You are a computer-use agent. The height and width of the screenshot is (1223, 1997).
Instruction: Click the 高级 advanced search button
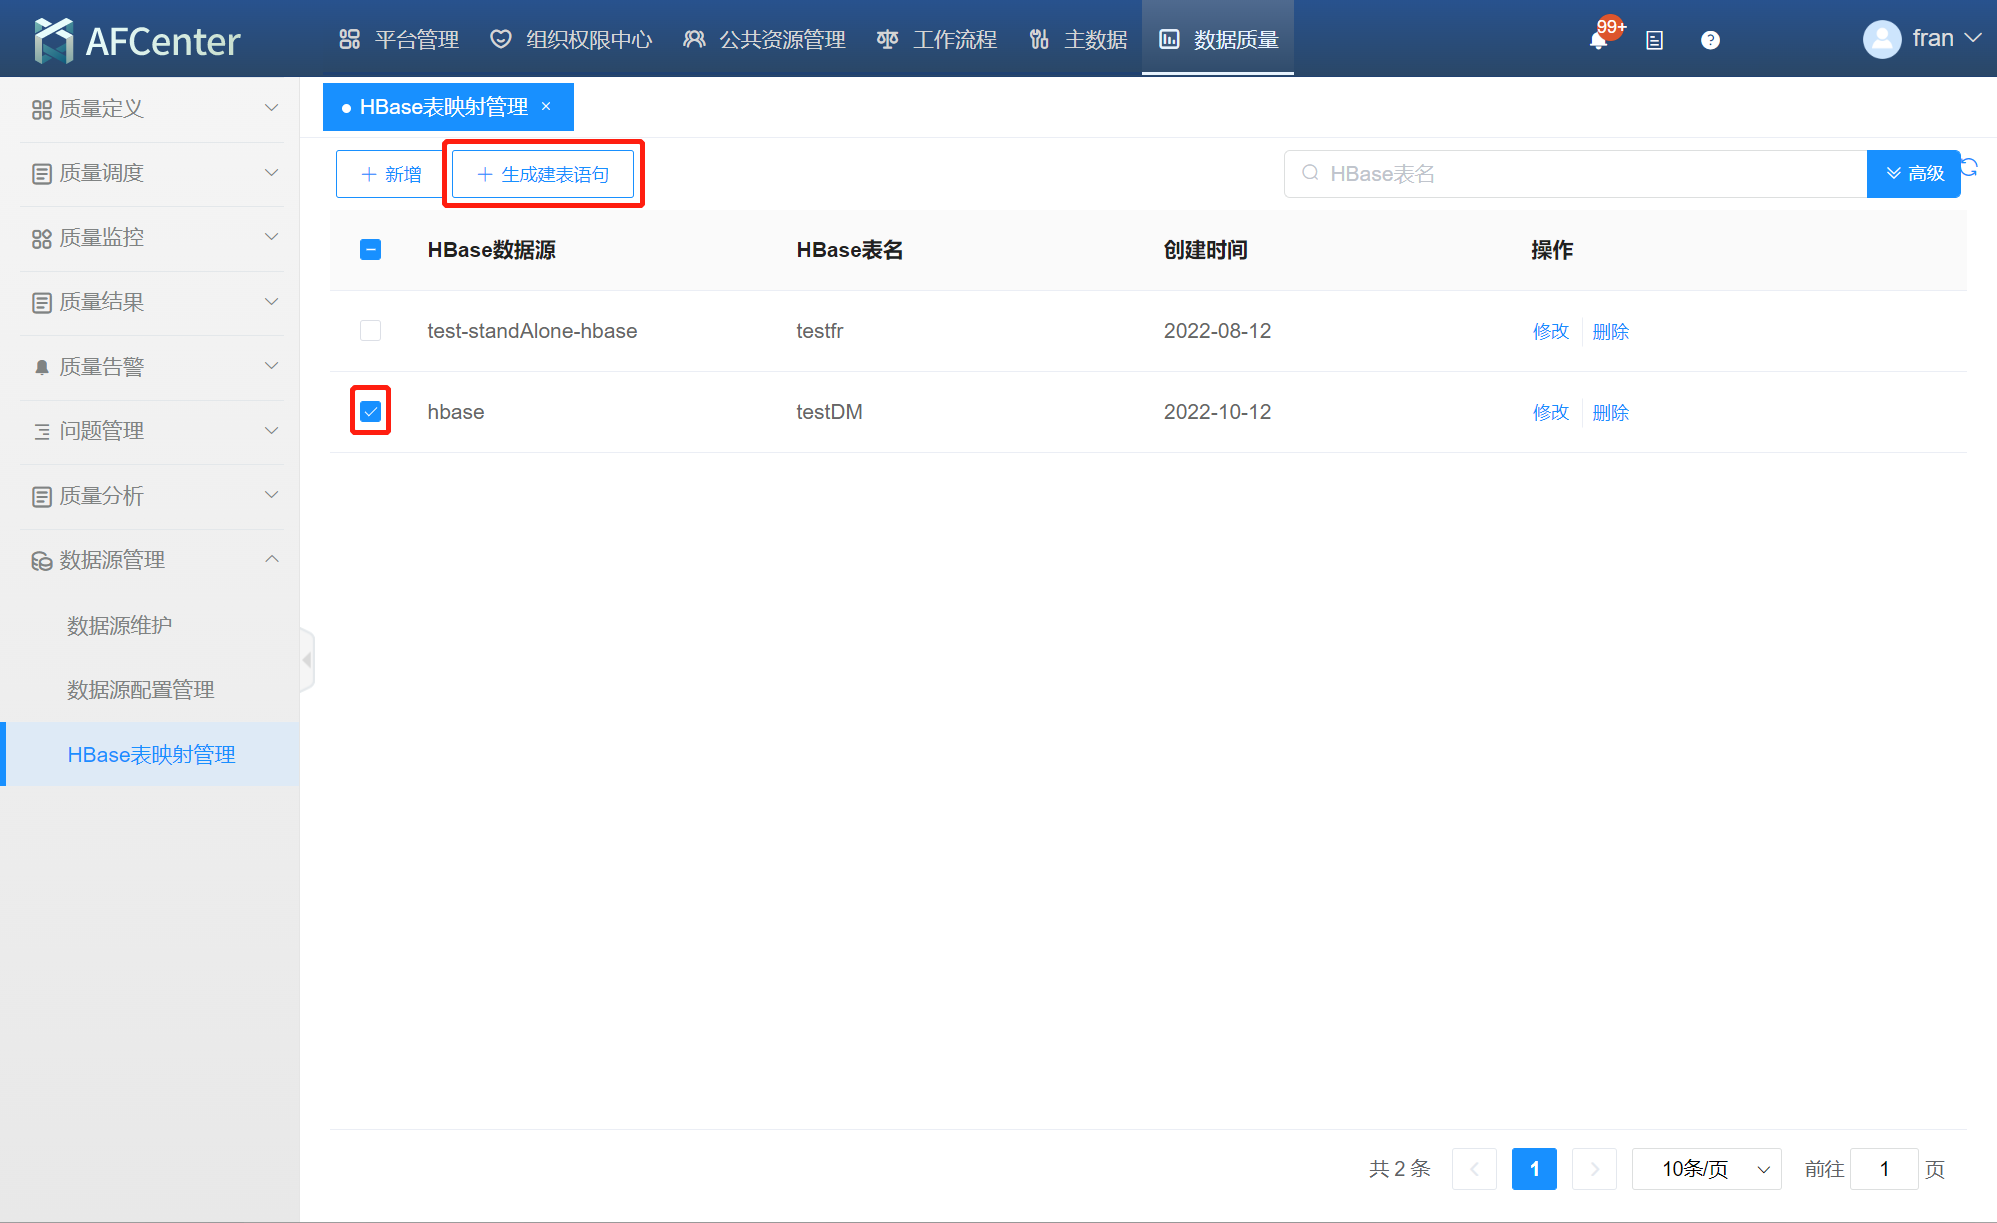(x=1914, y=174)
